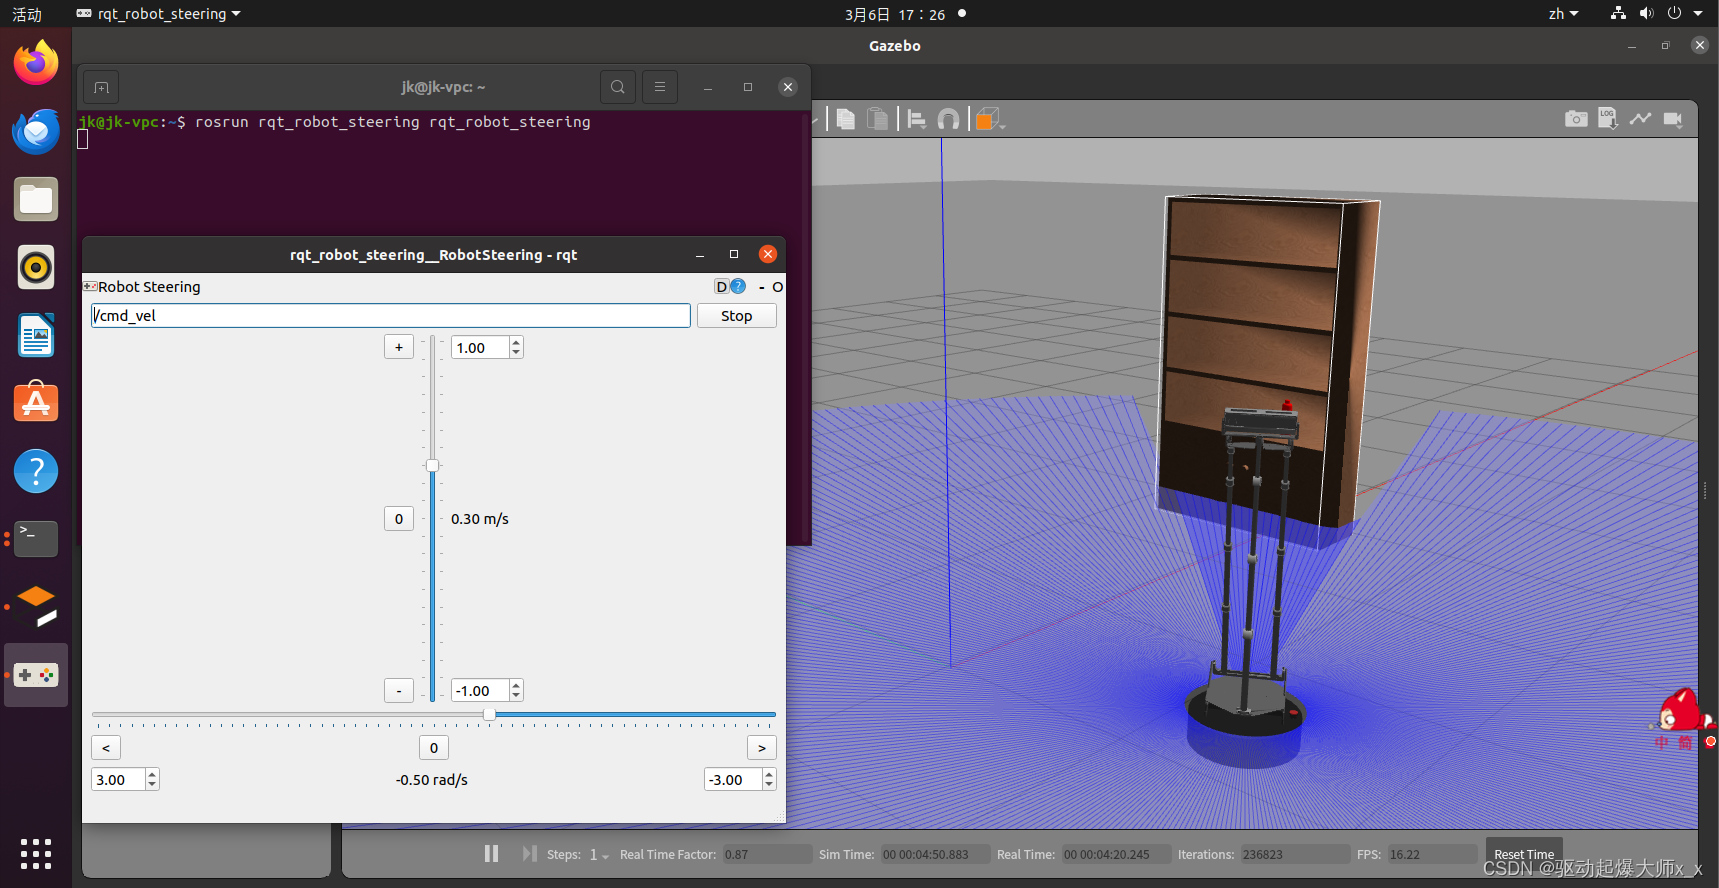Image resolution: width=1719 pixels, height=888 pixels.
Task: Open Terminal from the dock
Action: click(36, 539)
